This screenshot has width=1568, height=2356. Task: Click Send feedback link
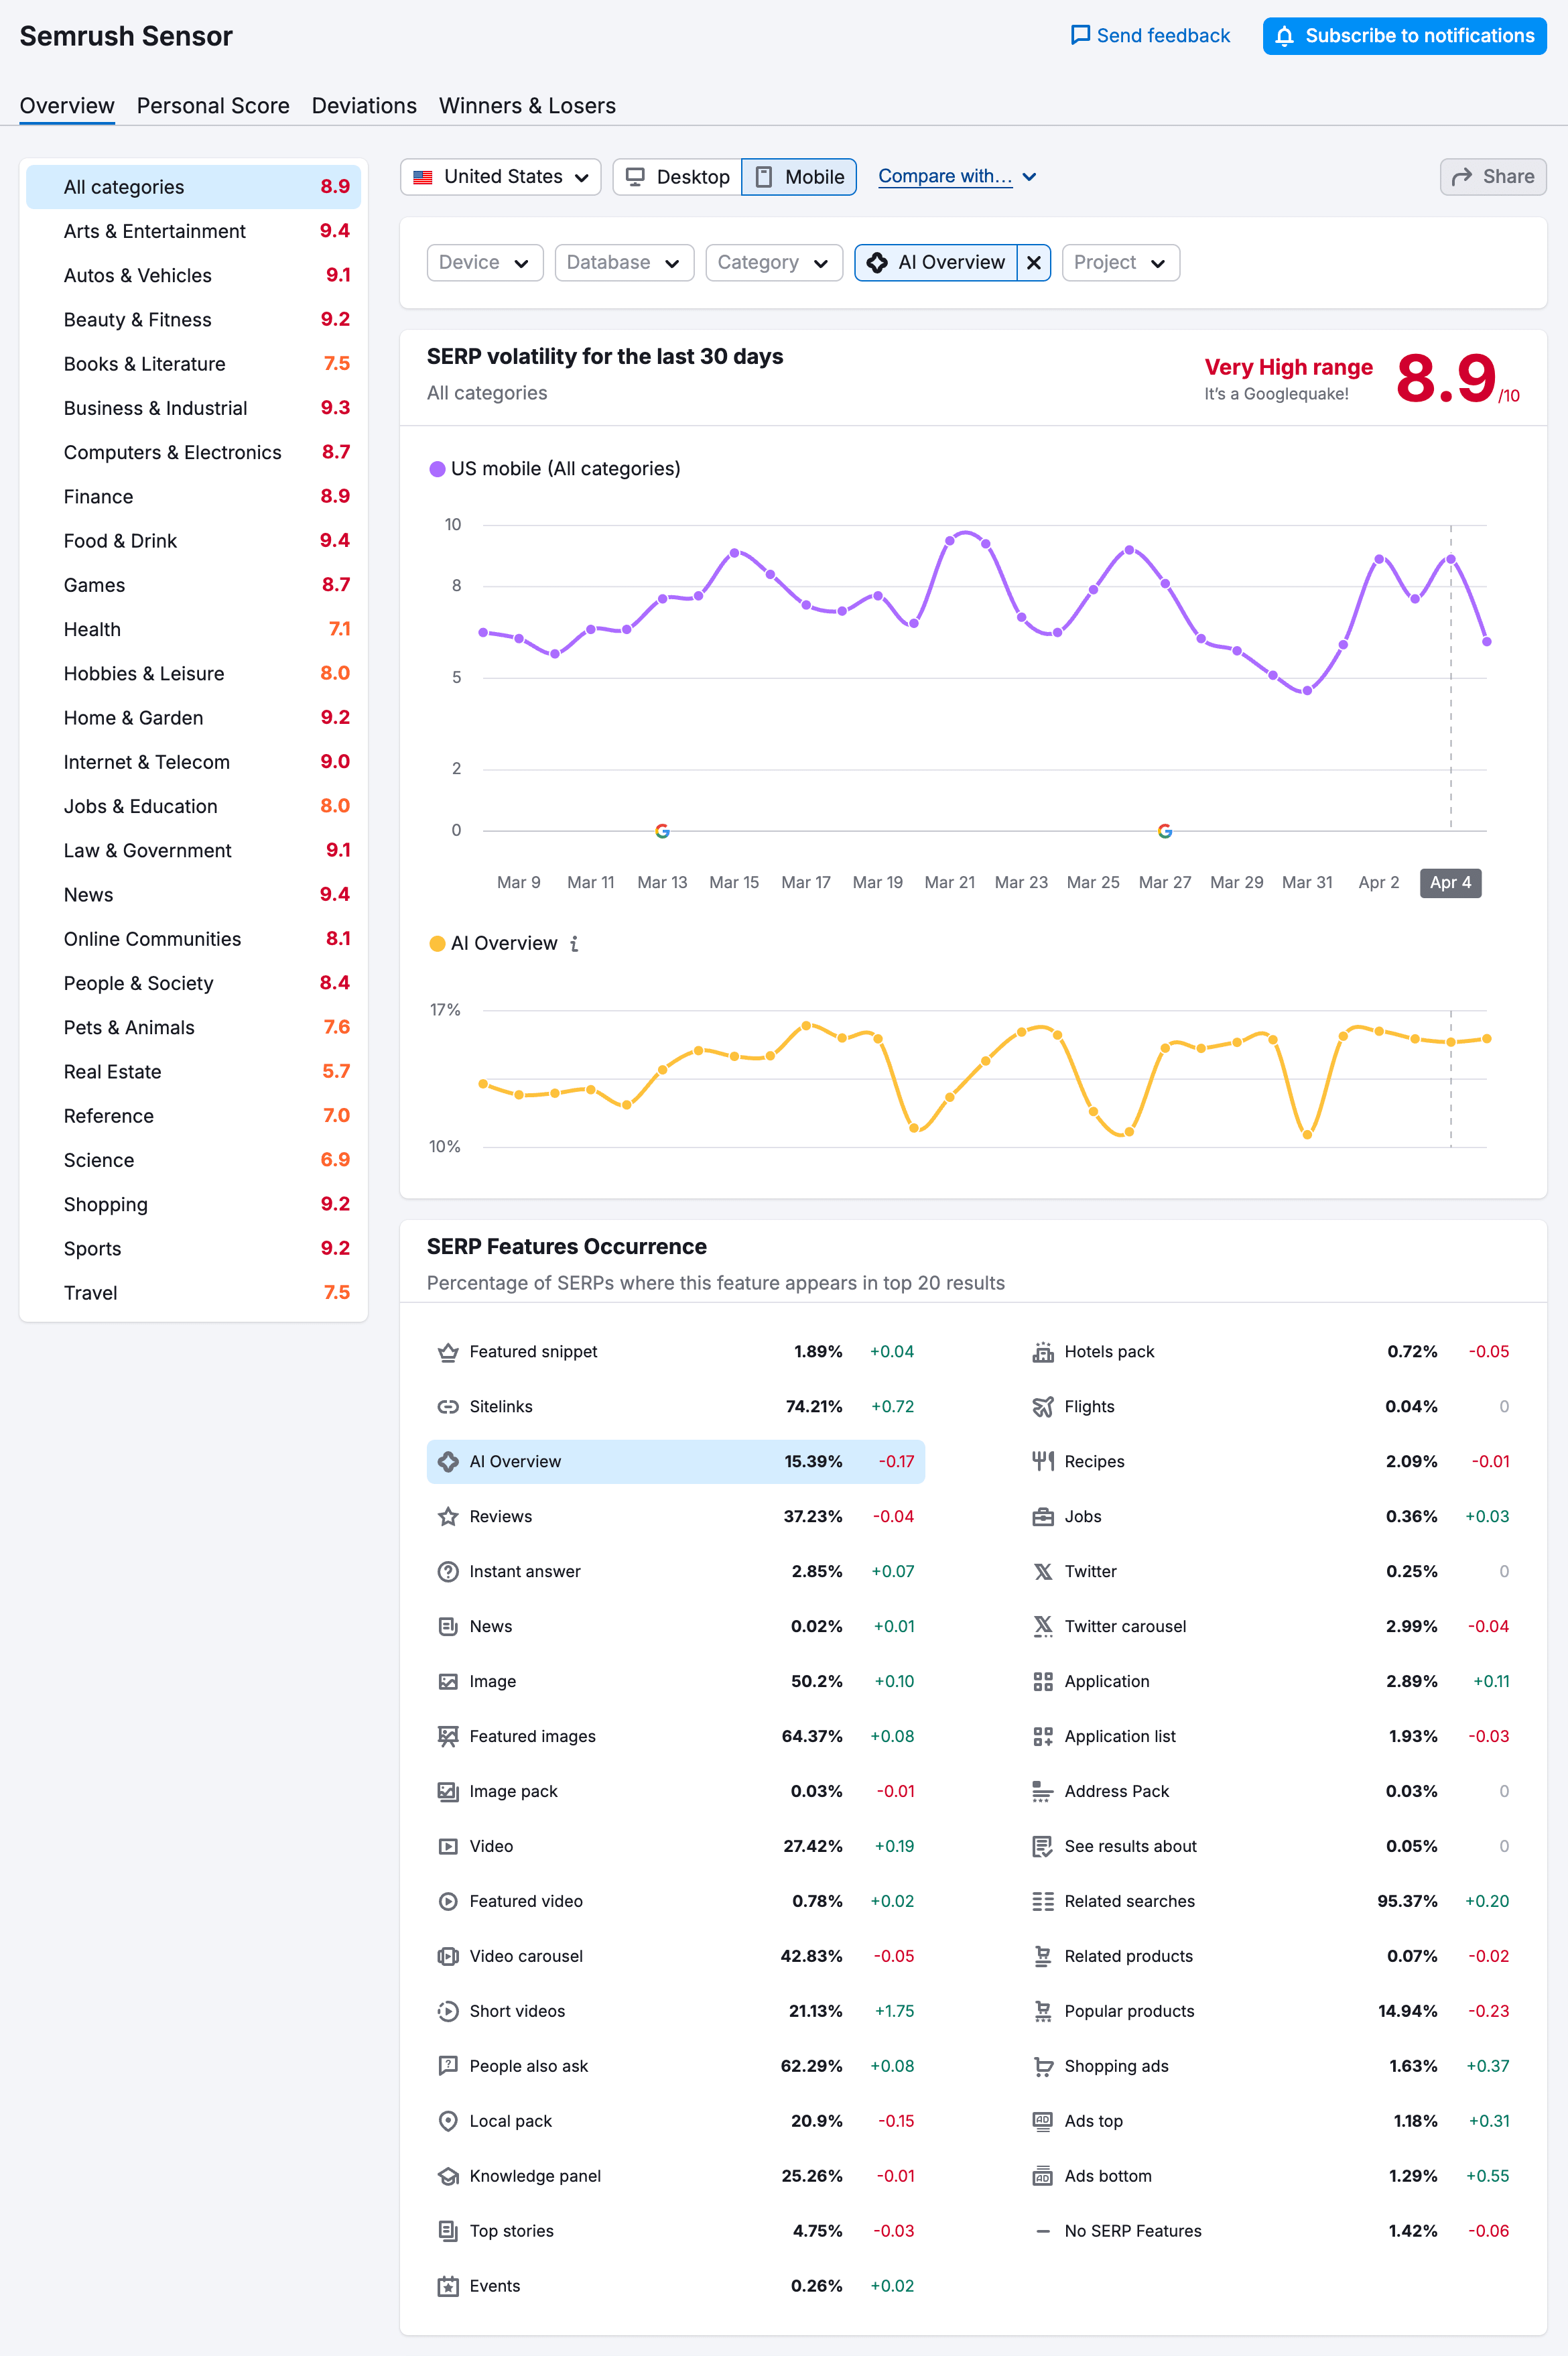(1150, 36)
